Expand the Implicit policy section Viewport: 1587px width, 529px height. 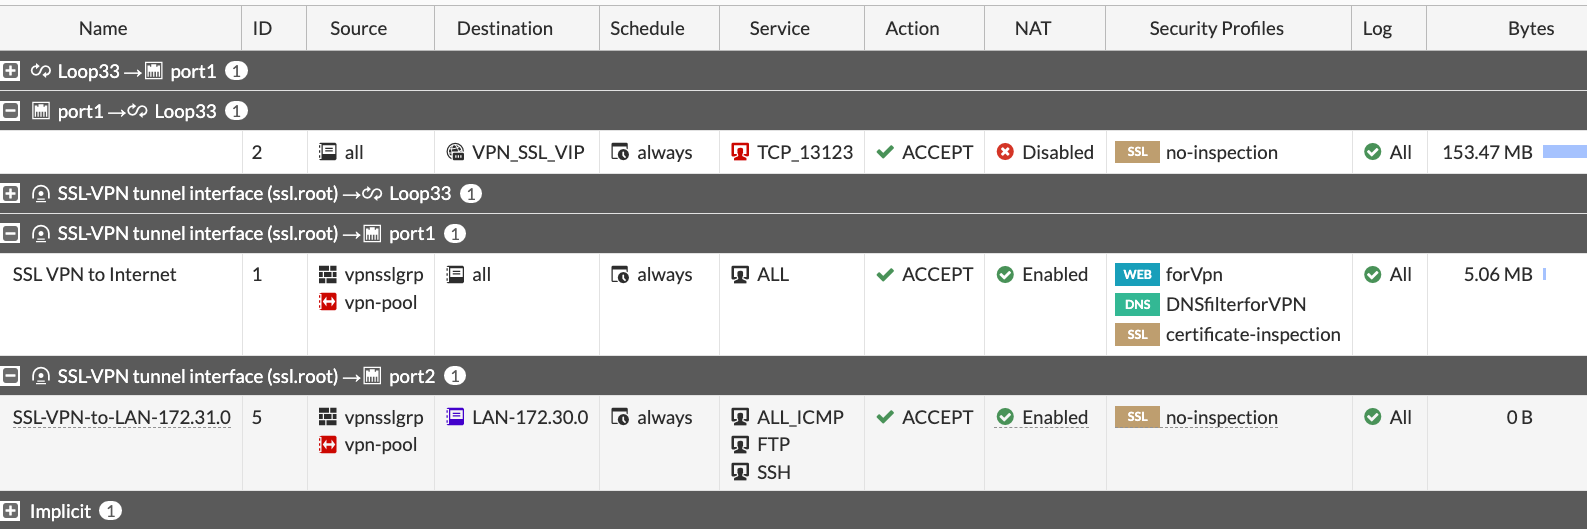tap(11, 511)
